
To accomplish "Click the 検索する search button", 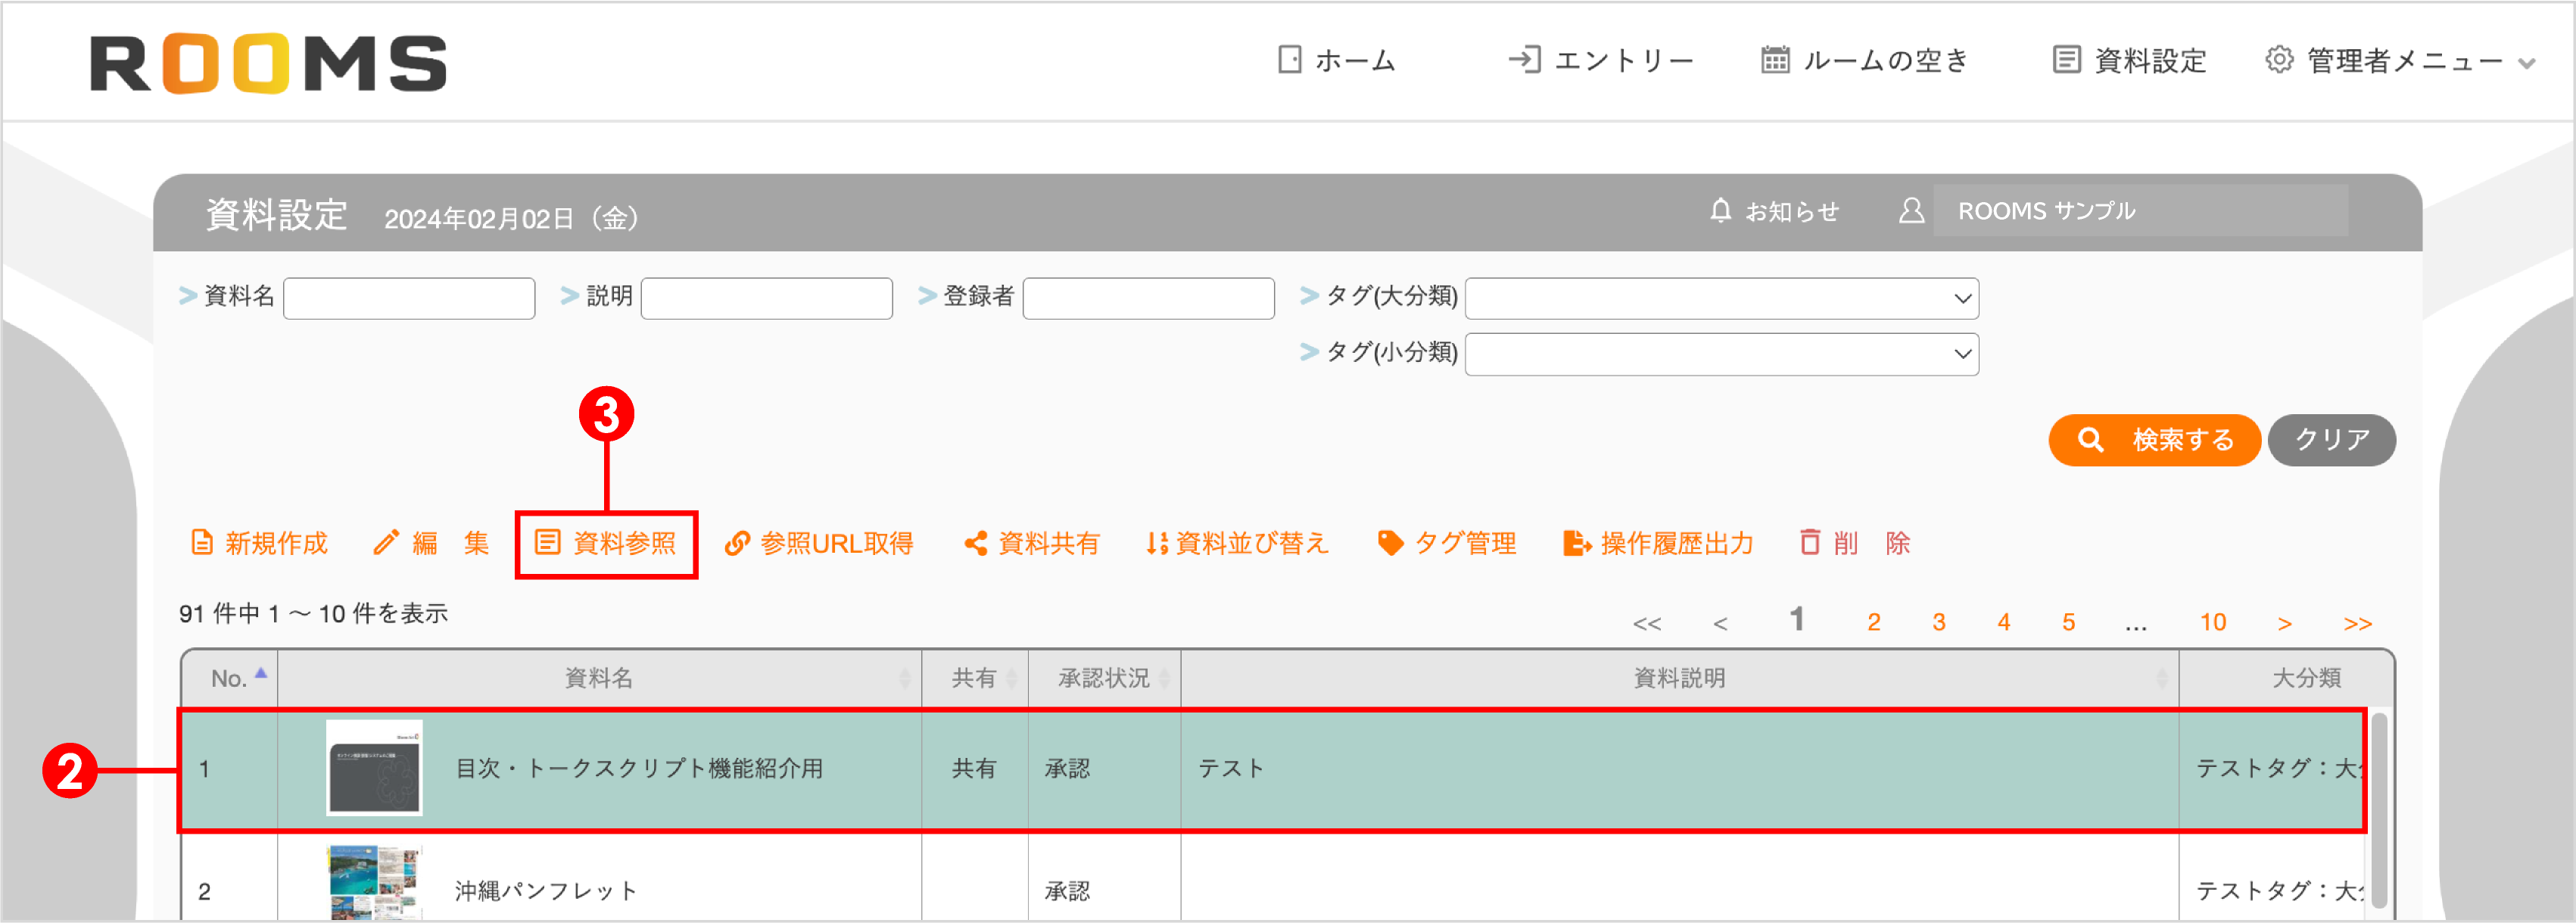I will (2154, 440).
